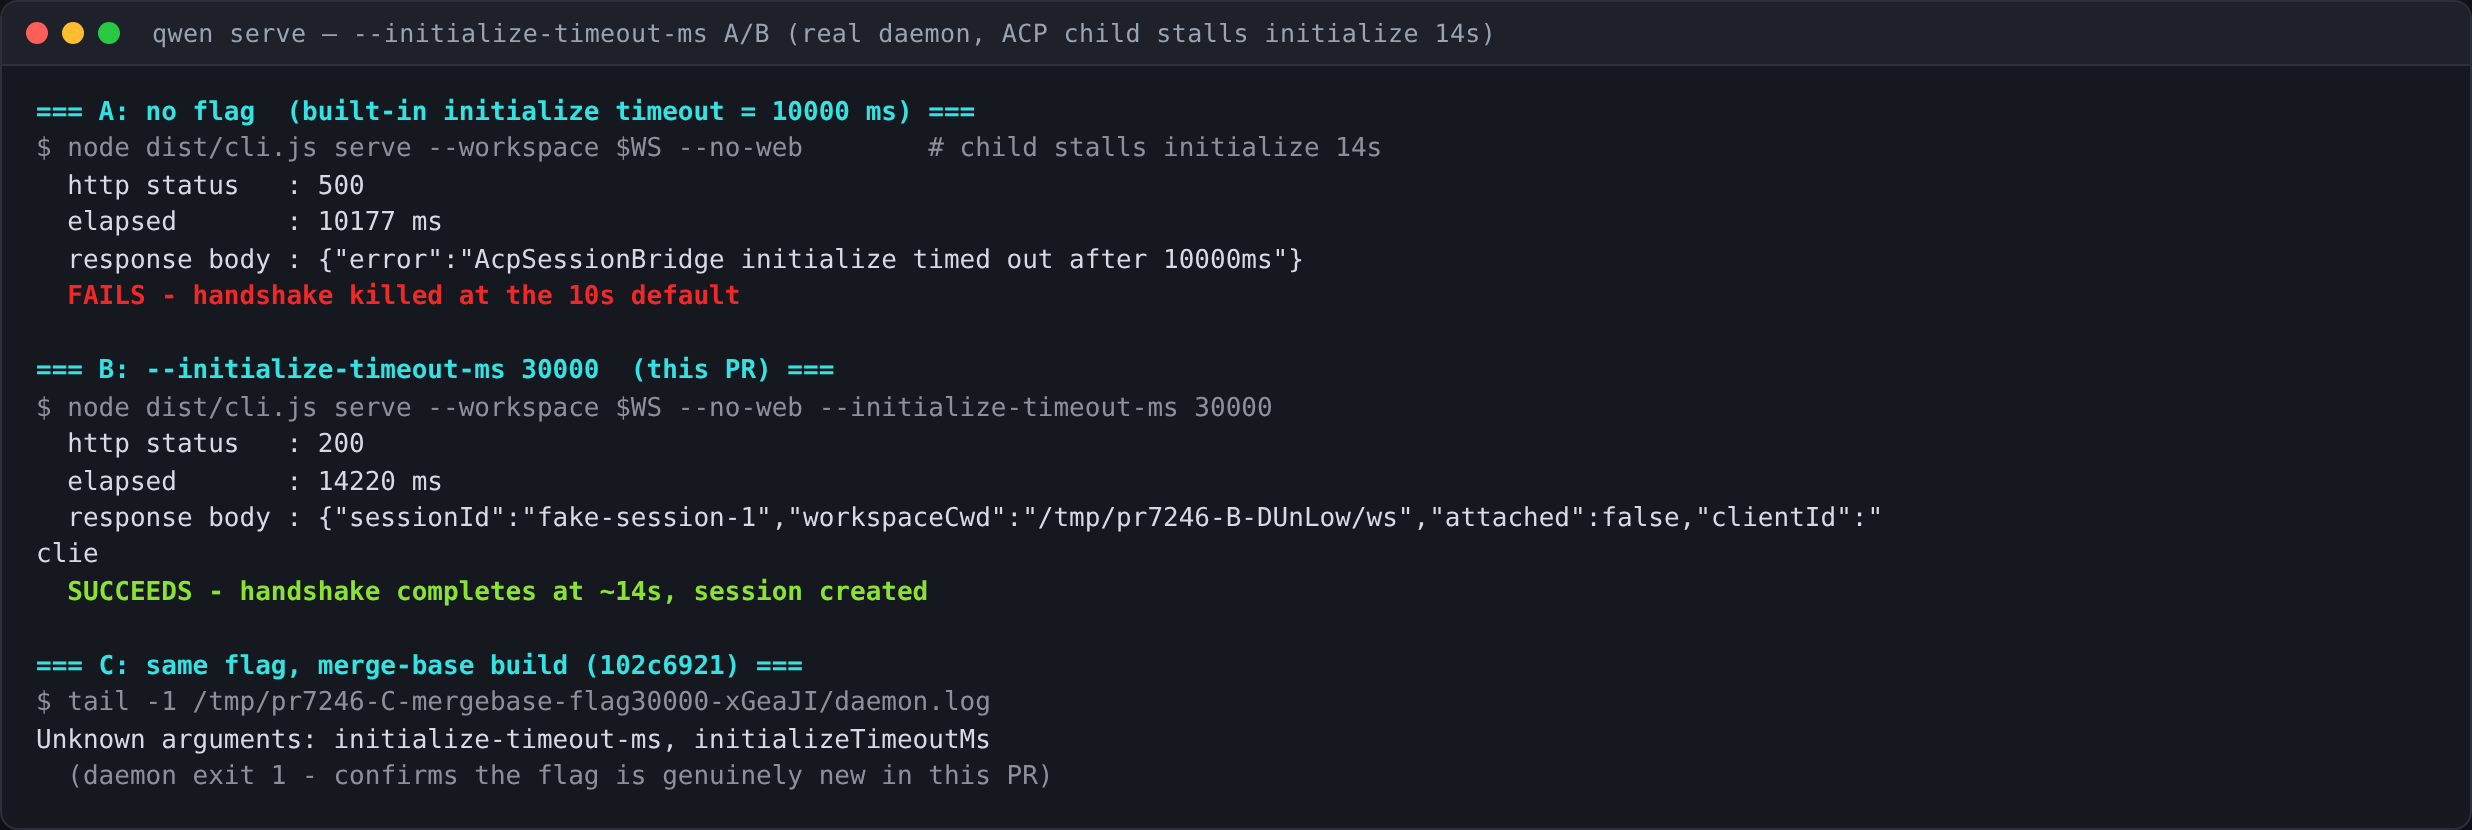The width and height of the screenshot is (2472, 830).
Task: Click the 'http status : 200' line
Action: click(x=215, y=444)
